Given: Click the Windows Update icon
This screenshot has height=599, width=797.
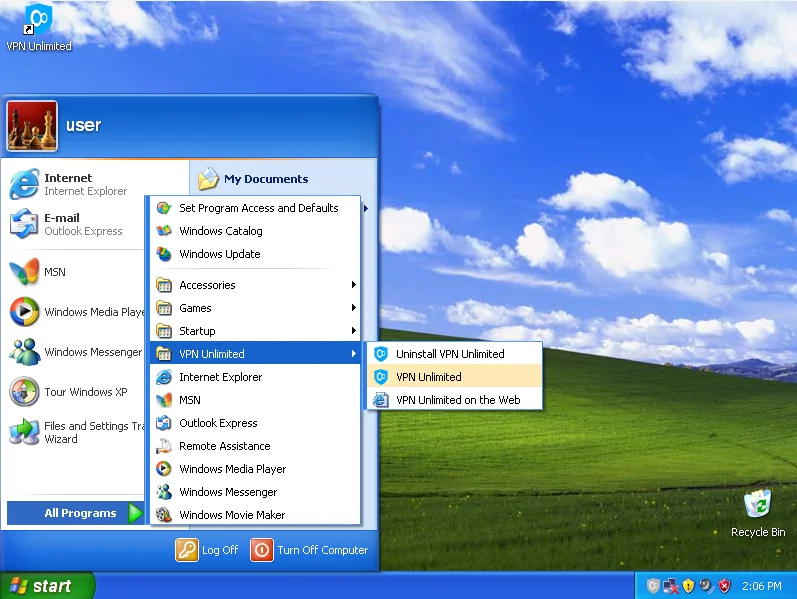Looking at the screenshot, I should coord(164,254).
